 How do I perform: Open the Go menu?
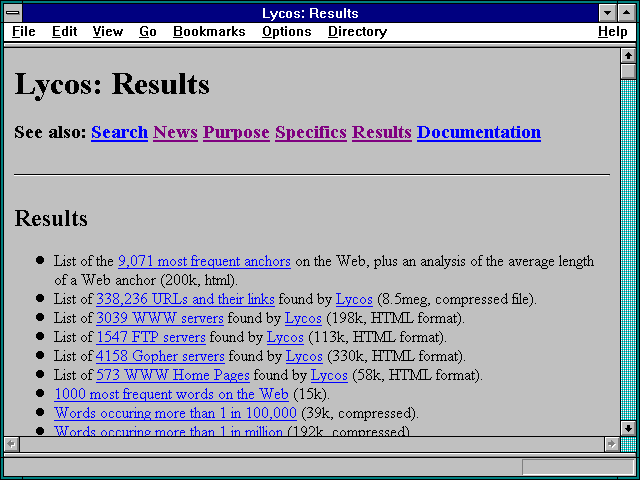click(148, 31)
